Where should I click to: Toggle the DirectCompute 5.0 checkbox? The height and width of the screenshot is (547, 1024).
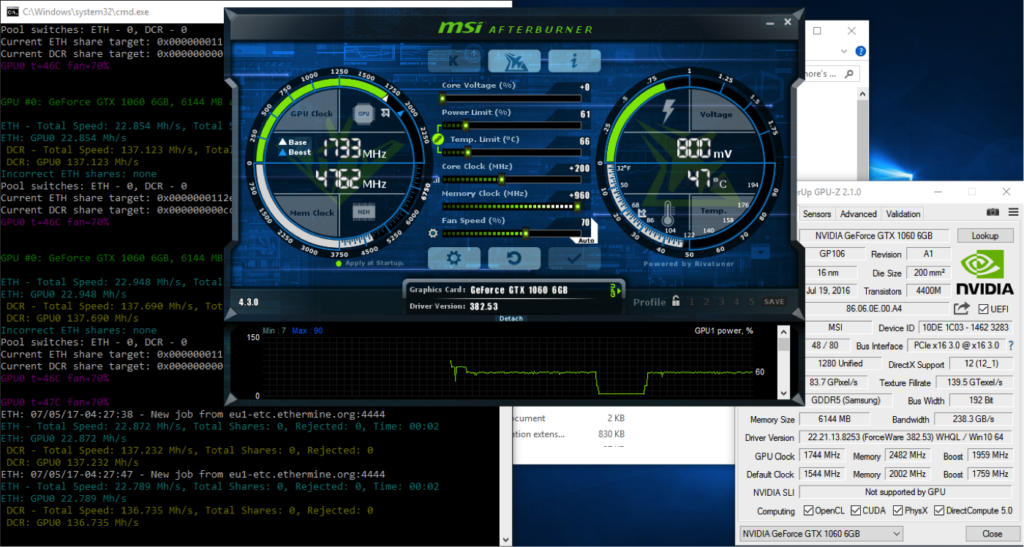click(x=939, y=510)
